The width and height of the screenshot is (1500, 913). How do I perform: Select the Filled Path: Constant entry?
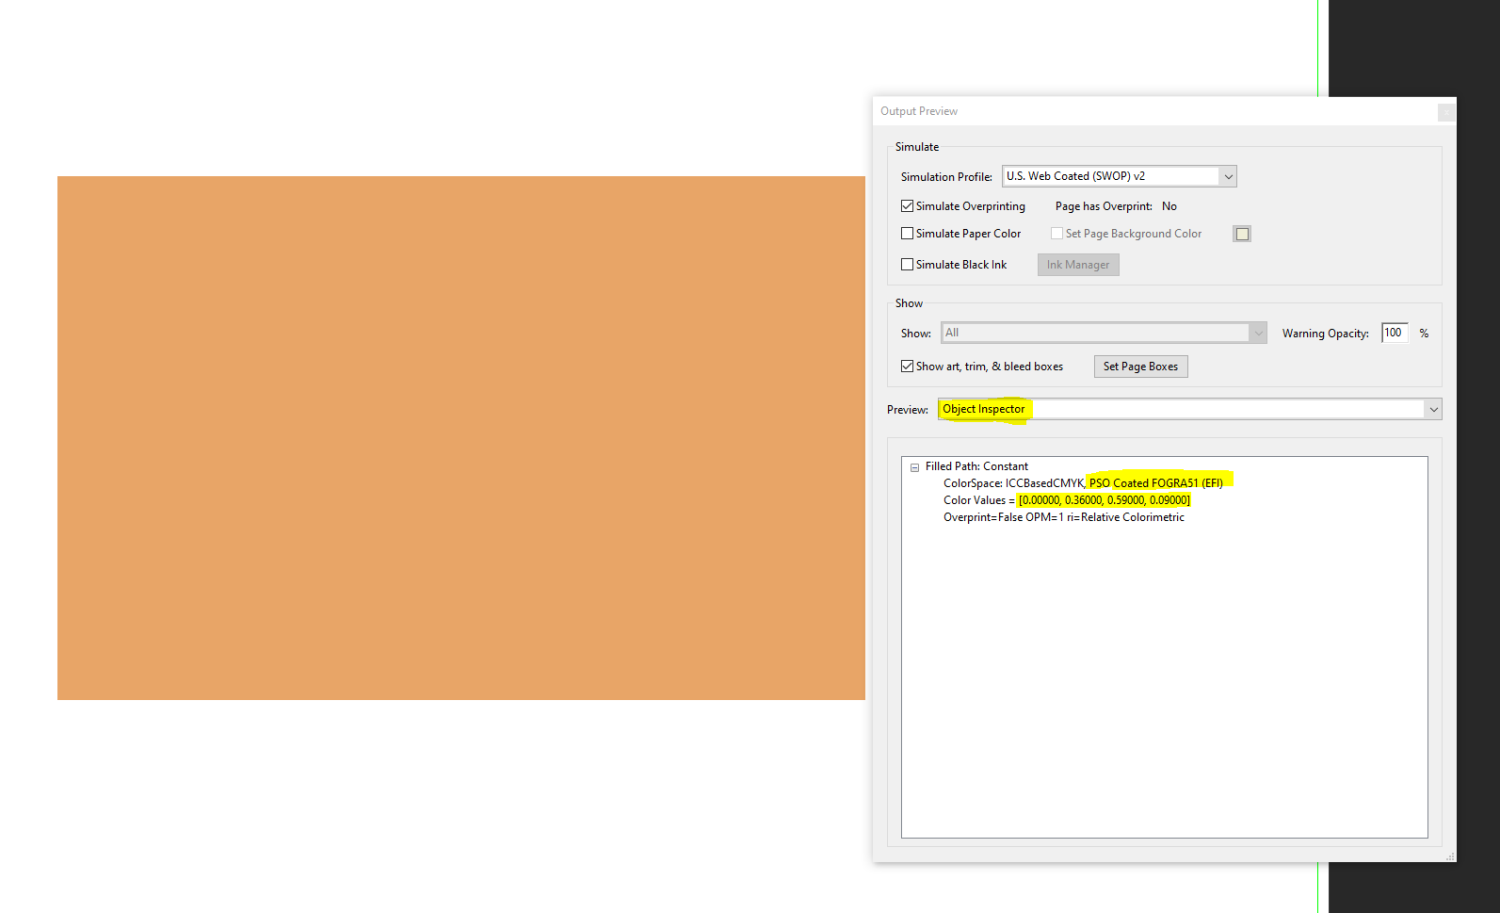pyautogui.click(x=977, y=466)
